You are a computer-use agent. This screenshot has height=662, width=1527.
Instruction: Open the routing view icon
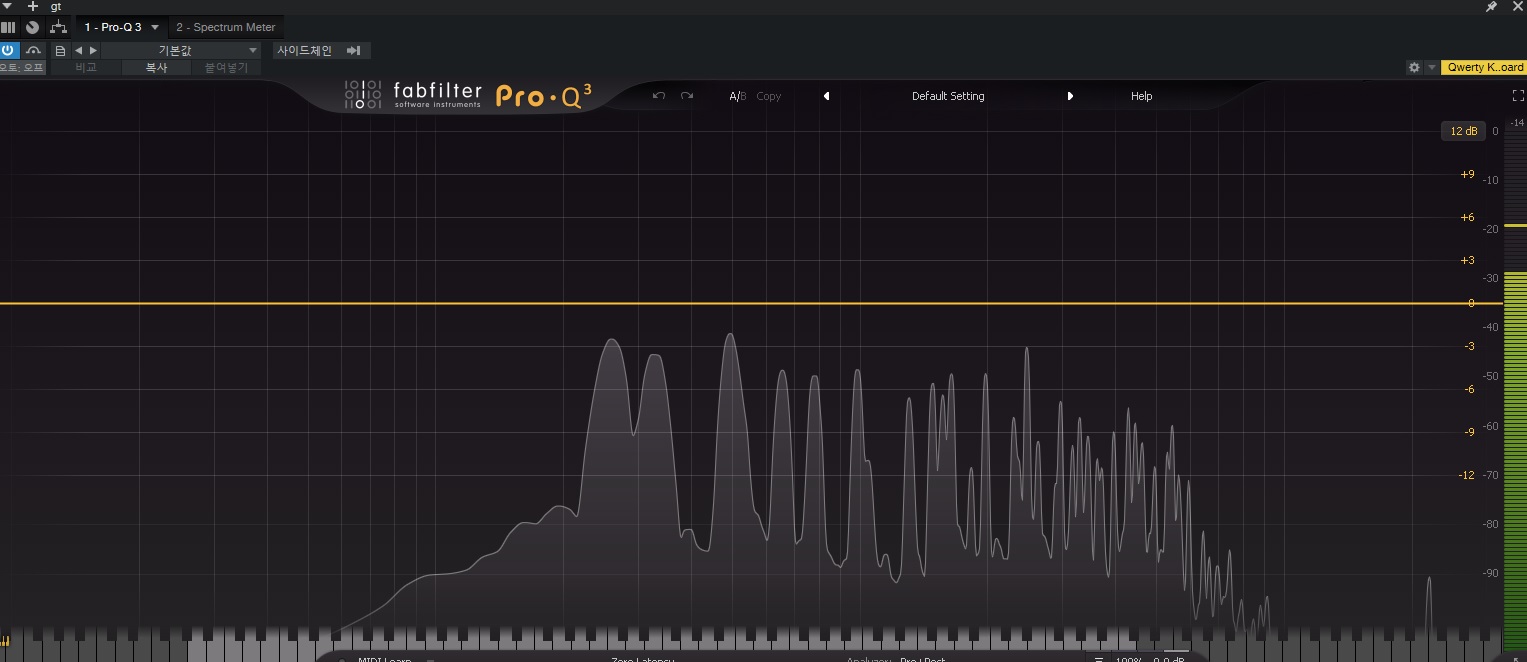click(x=59, y=27)
